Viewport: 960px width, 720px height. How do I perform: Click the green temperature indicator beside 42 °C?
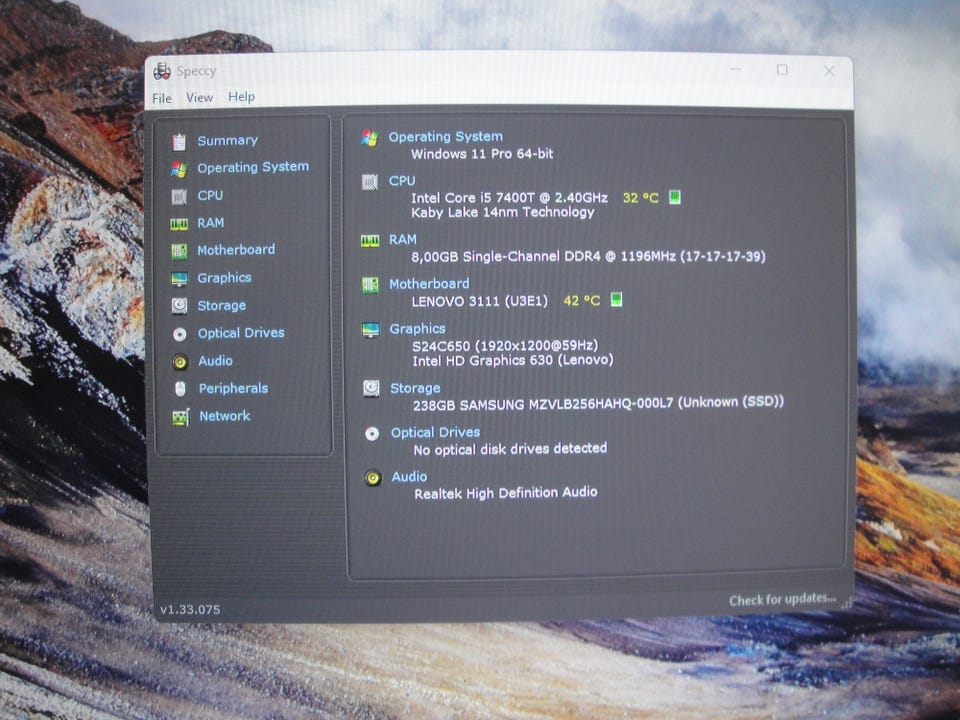point(617,299)
